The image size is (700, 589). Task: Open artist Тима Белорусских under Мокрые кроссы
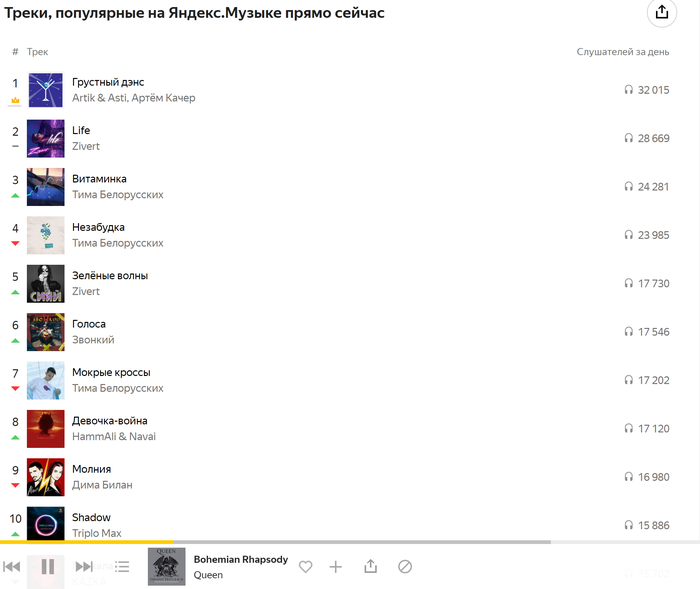point(118,388)
